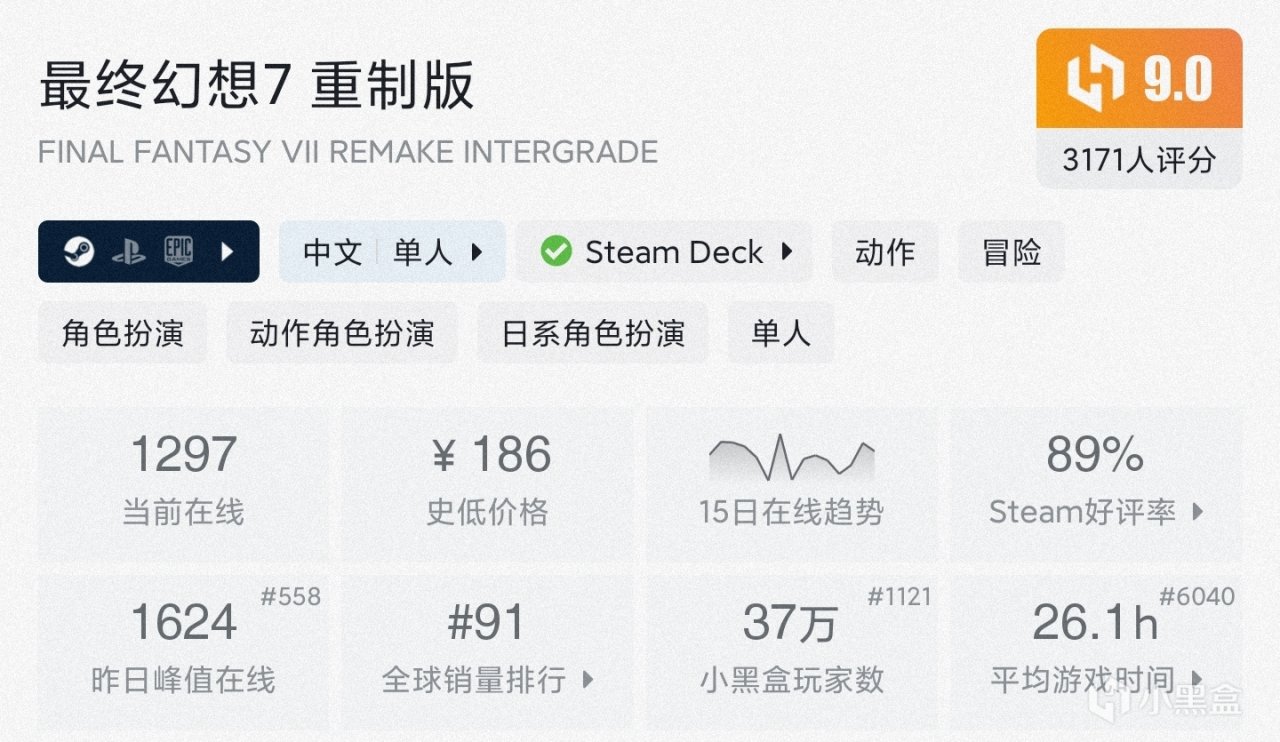Open 全球销量排行 ranking arrow
The image size is (1280, 742).
[x=588, y=681]
